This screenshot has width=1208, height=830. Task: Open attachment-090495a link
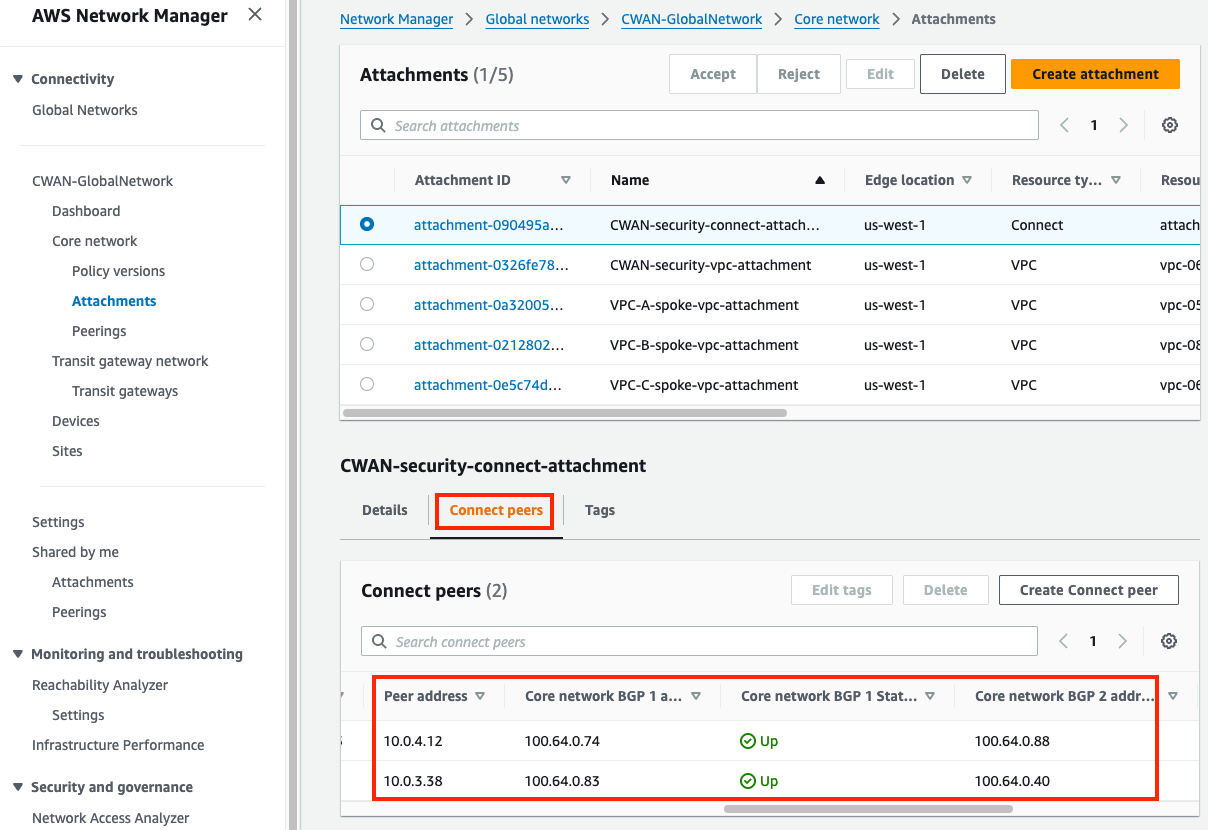click(488, 225)
